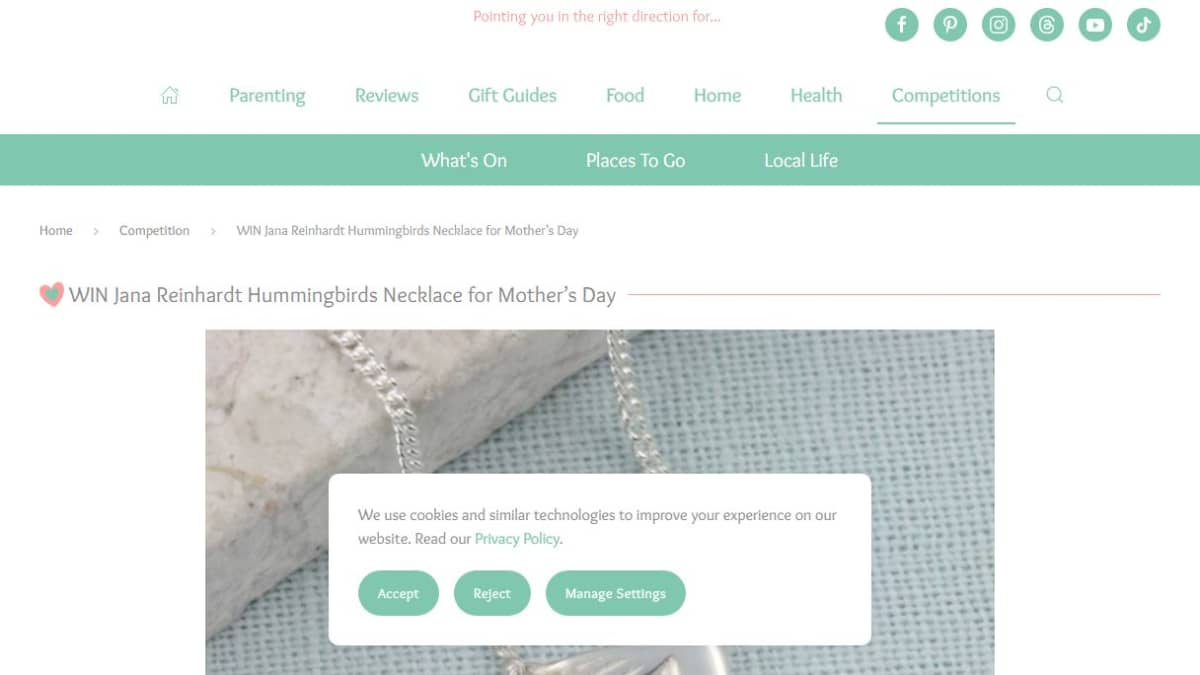
Task: Open the Local Life section
Action: [801, 160]
